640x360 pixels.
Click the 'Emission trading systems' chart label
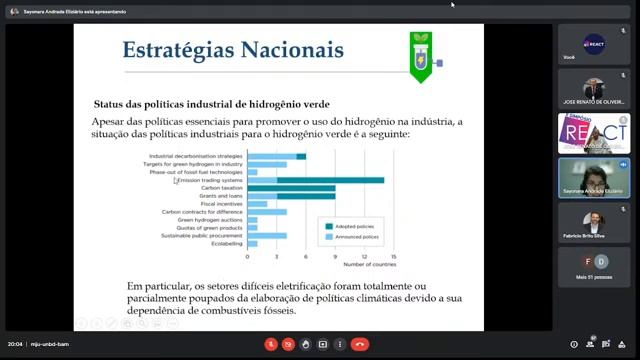(210, 180)
